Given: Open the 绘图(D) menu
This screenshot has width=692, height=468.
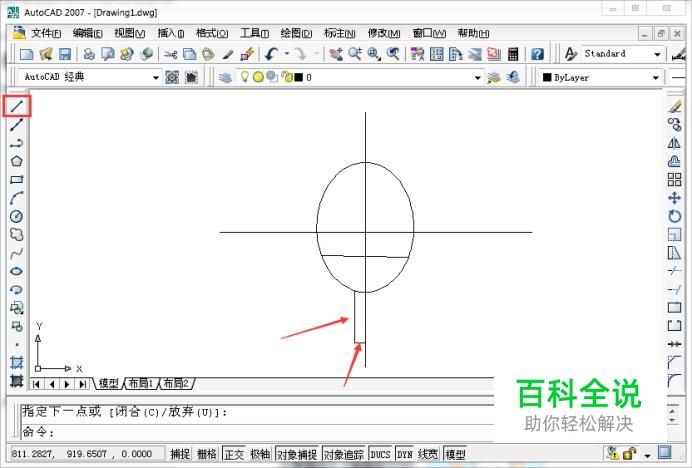Looking at the screenshot, I should 296,33.
